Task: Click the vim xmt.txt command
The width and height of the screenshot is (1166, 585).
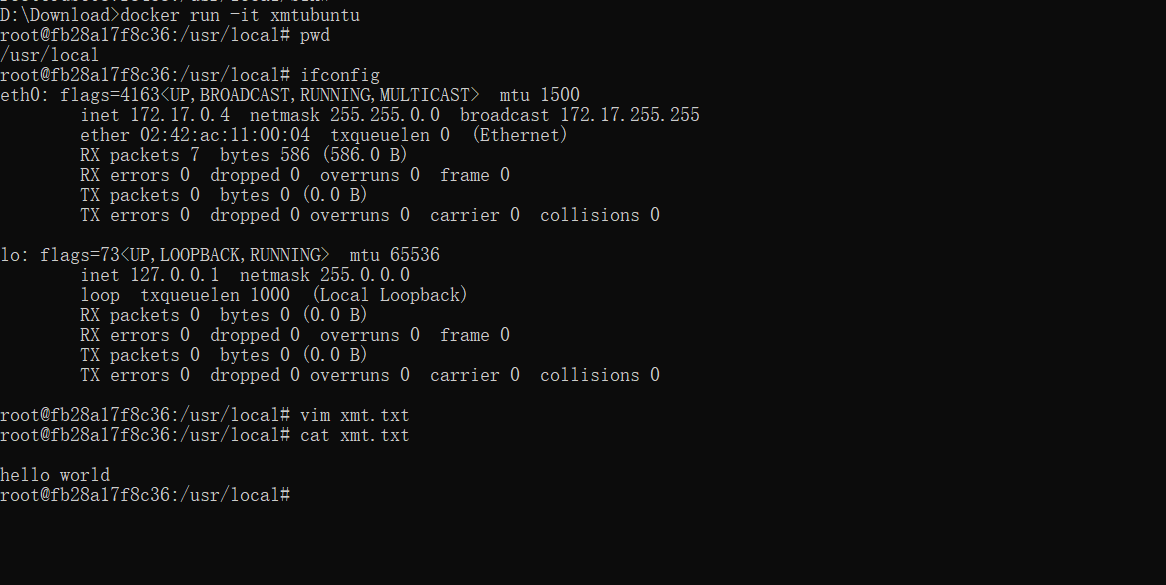Action: click(x=355, y=416)
